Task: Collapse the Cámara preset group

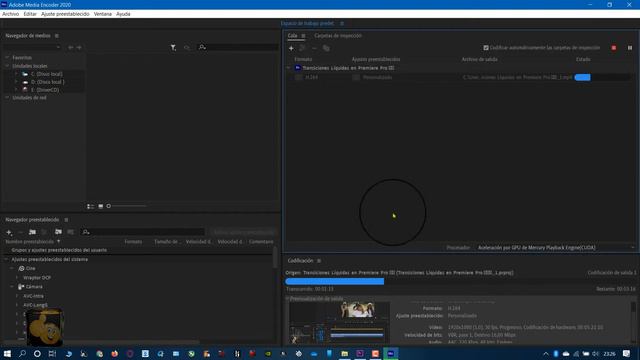Action: coord(12,287)
